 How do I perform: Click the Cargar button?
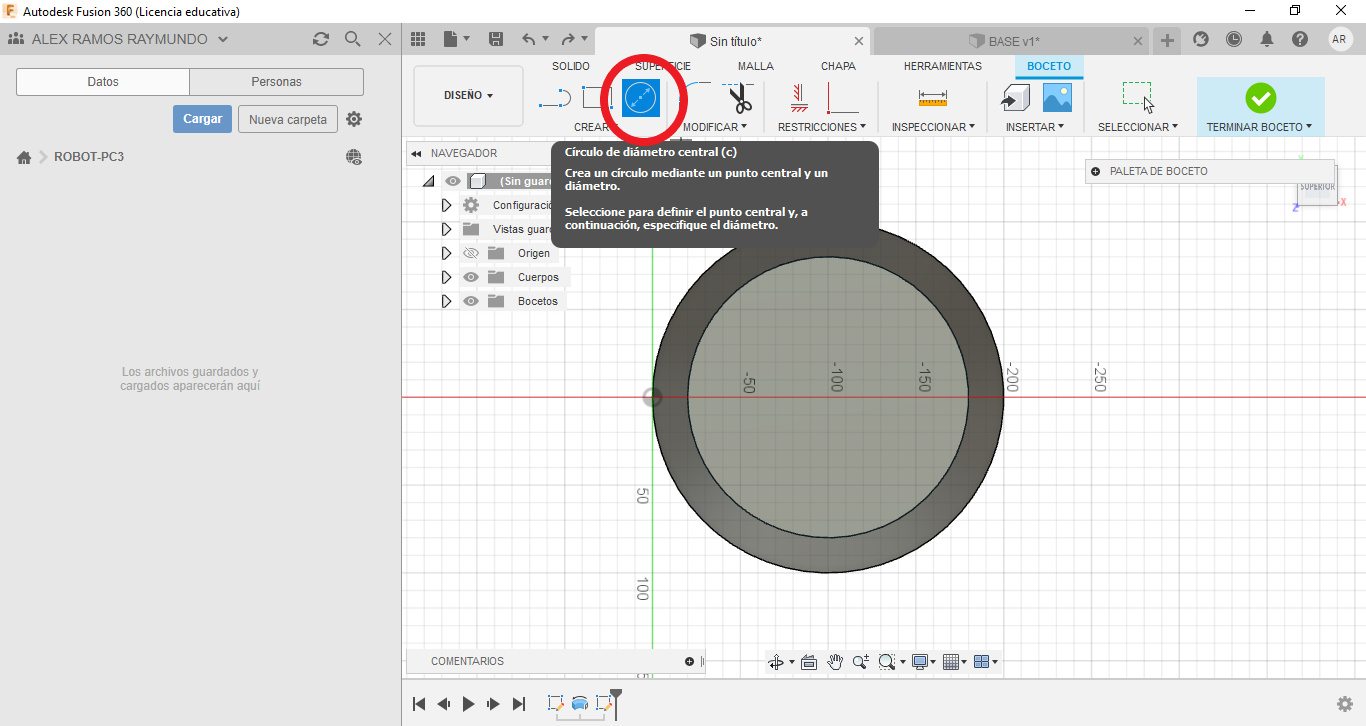coord(202,119)
